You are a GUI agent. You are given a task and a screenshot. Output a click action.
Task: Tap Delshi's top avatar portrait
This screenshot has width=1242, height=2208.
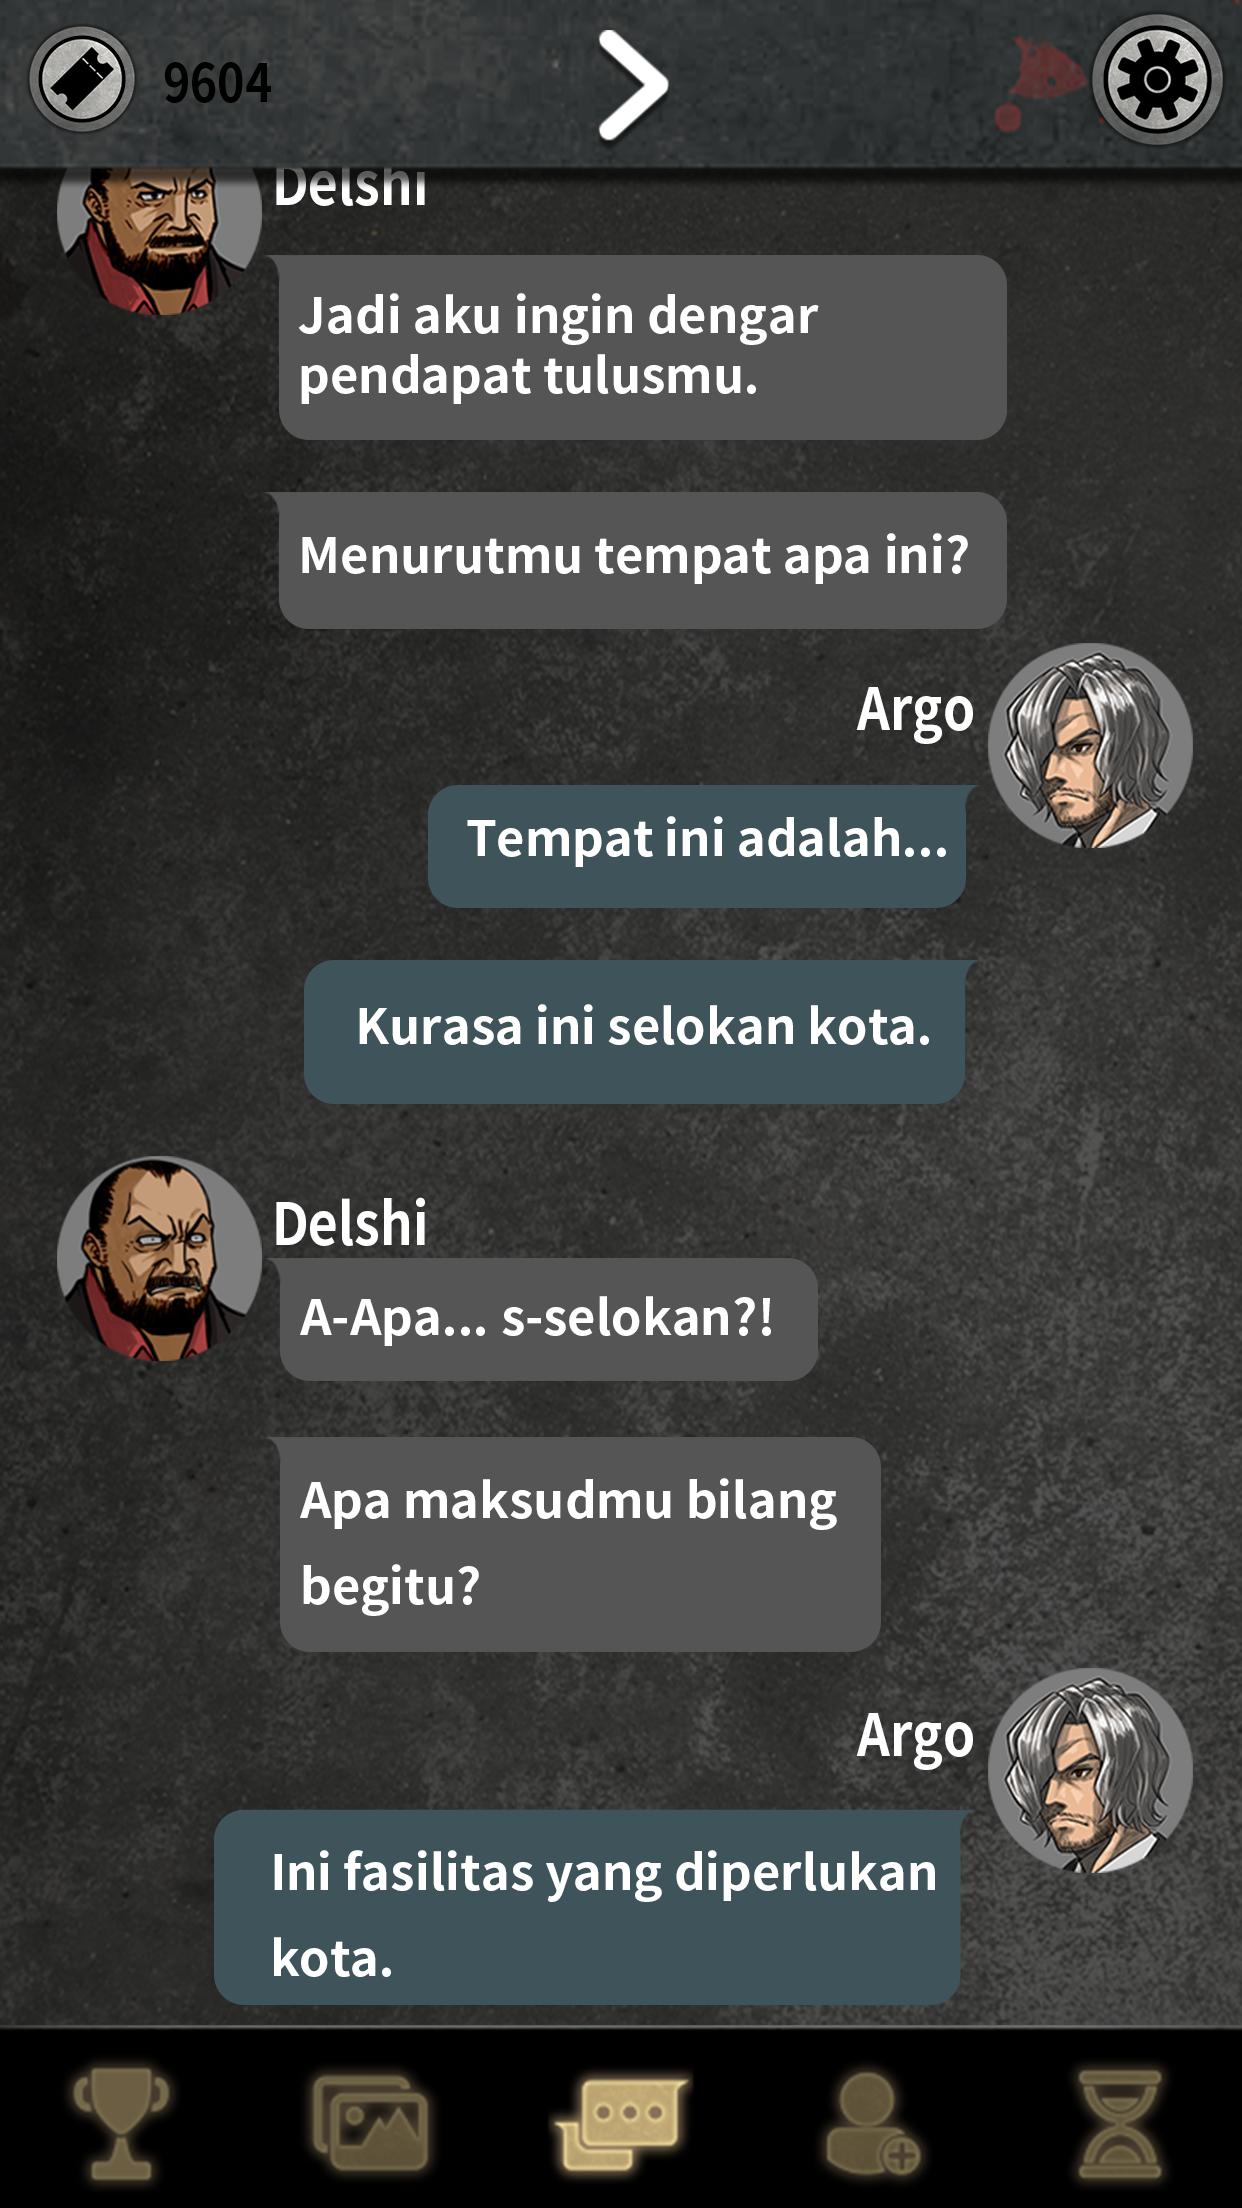coord(159,240)
